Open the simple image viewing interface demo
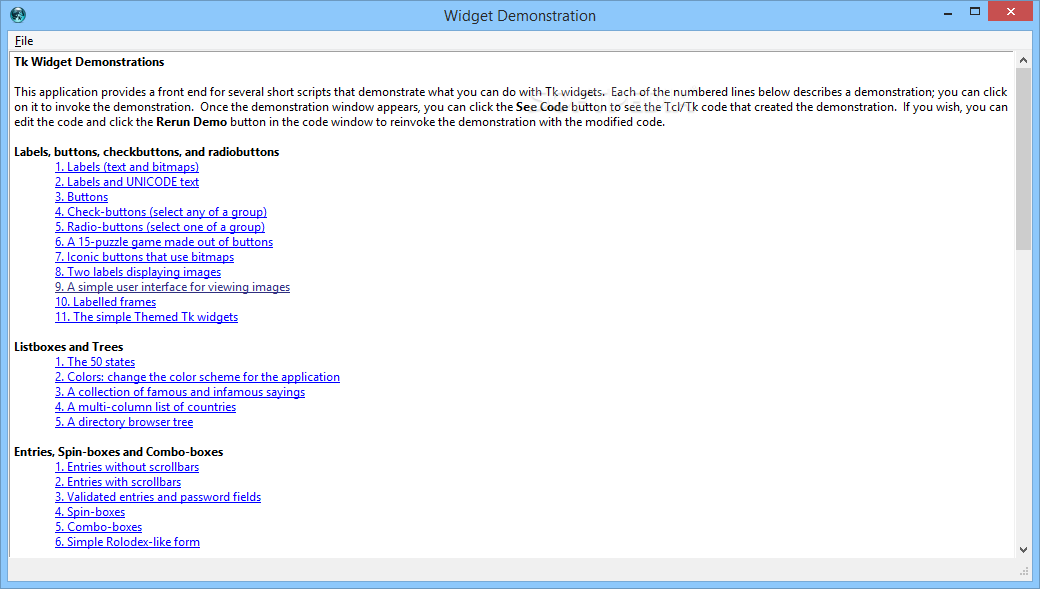The image size is (1040, 589). coord(172,287)
